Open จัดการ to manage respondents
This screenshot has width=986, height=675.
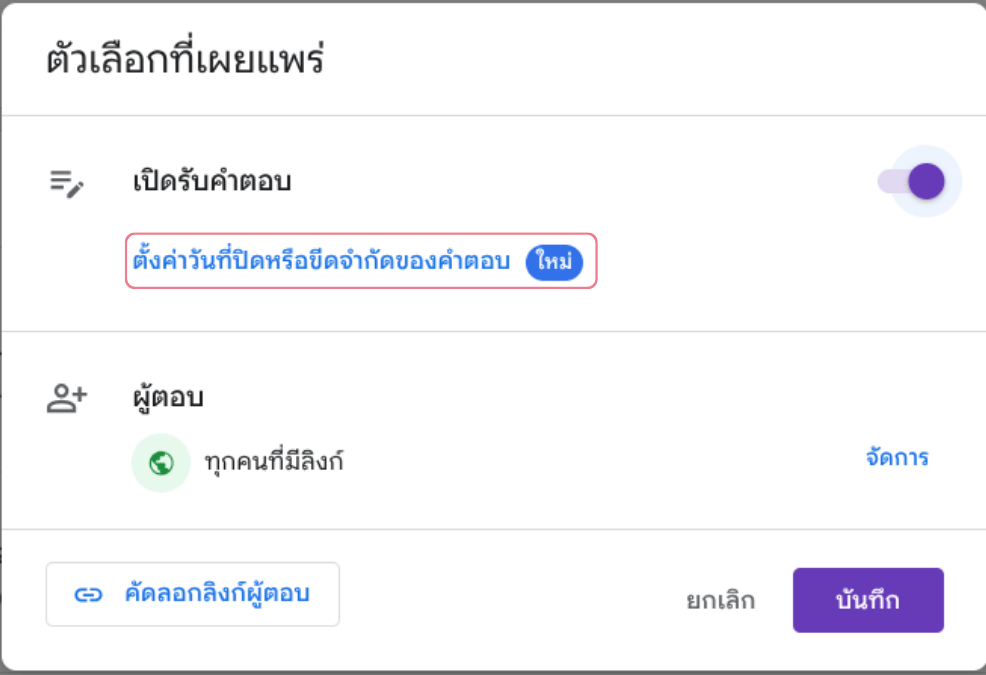pos(896,458)
